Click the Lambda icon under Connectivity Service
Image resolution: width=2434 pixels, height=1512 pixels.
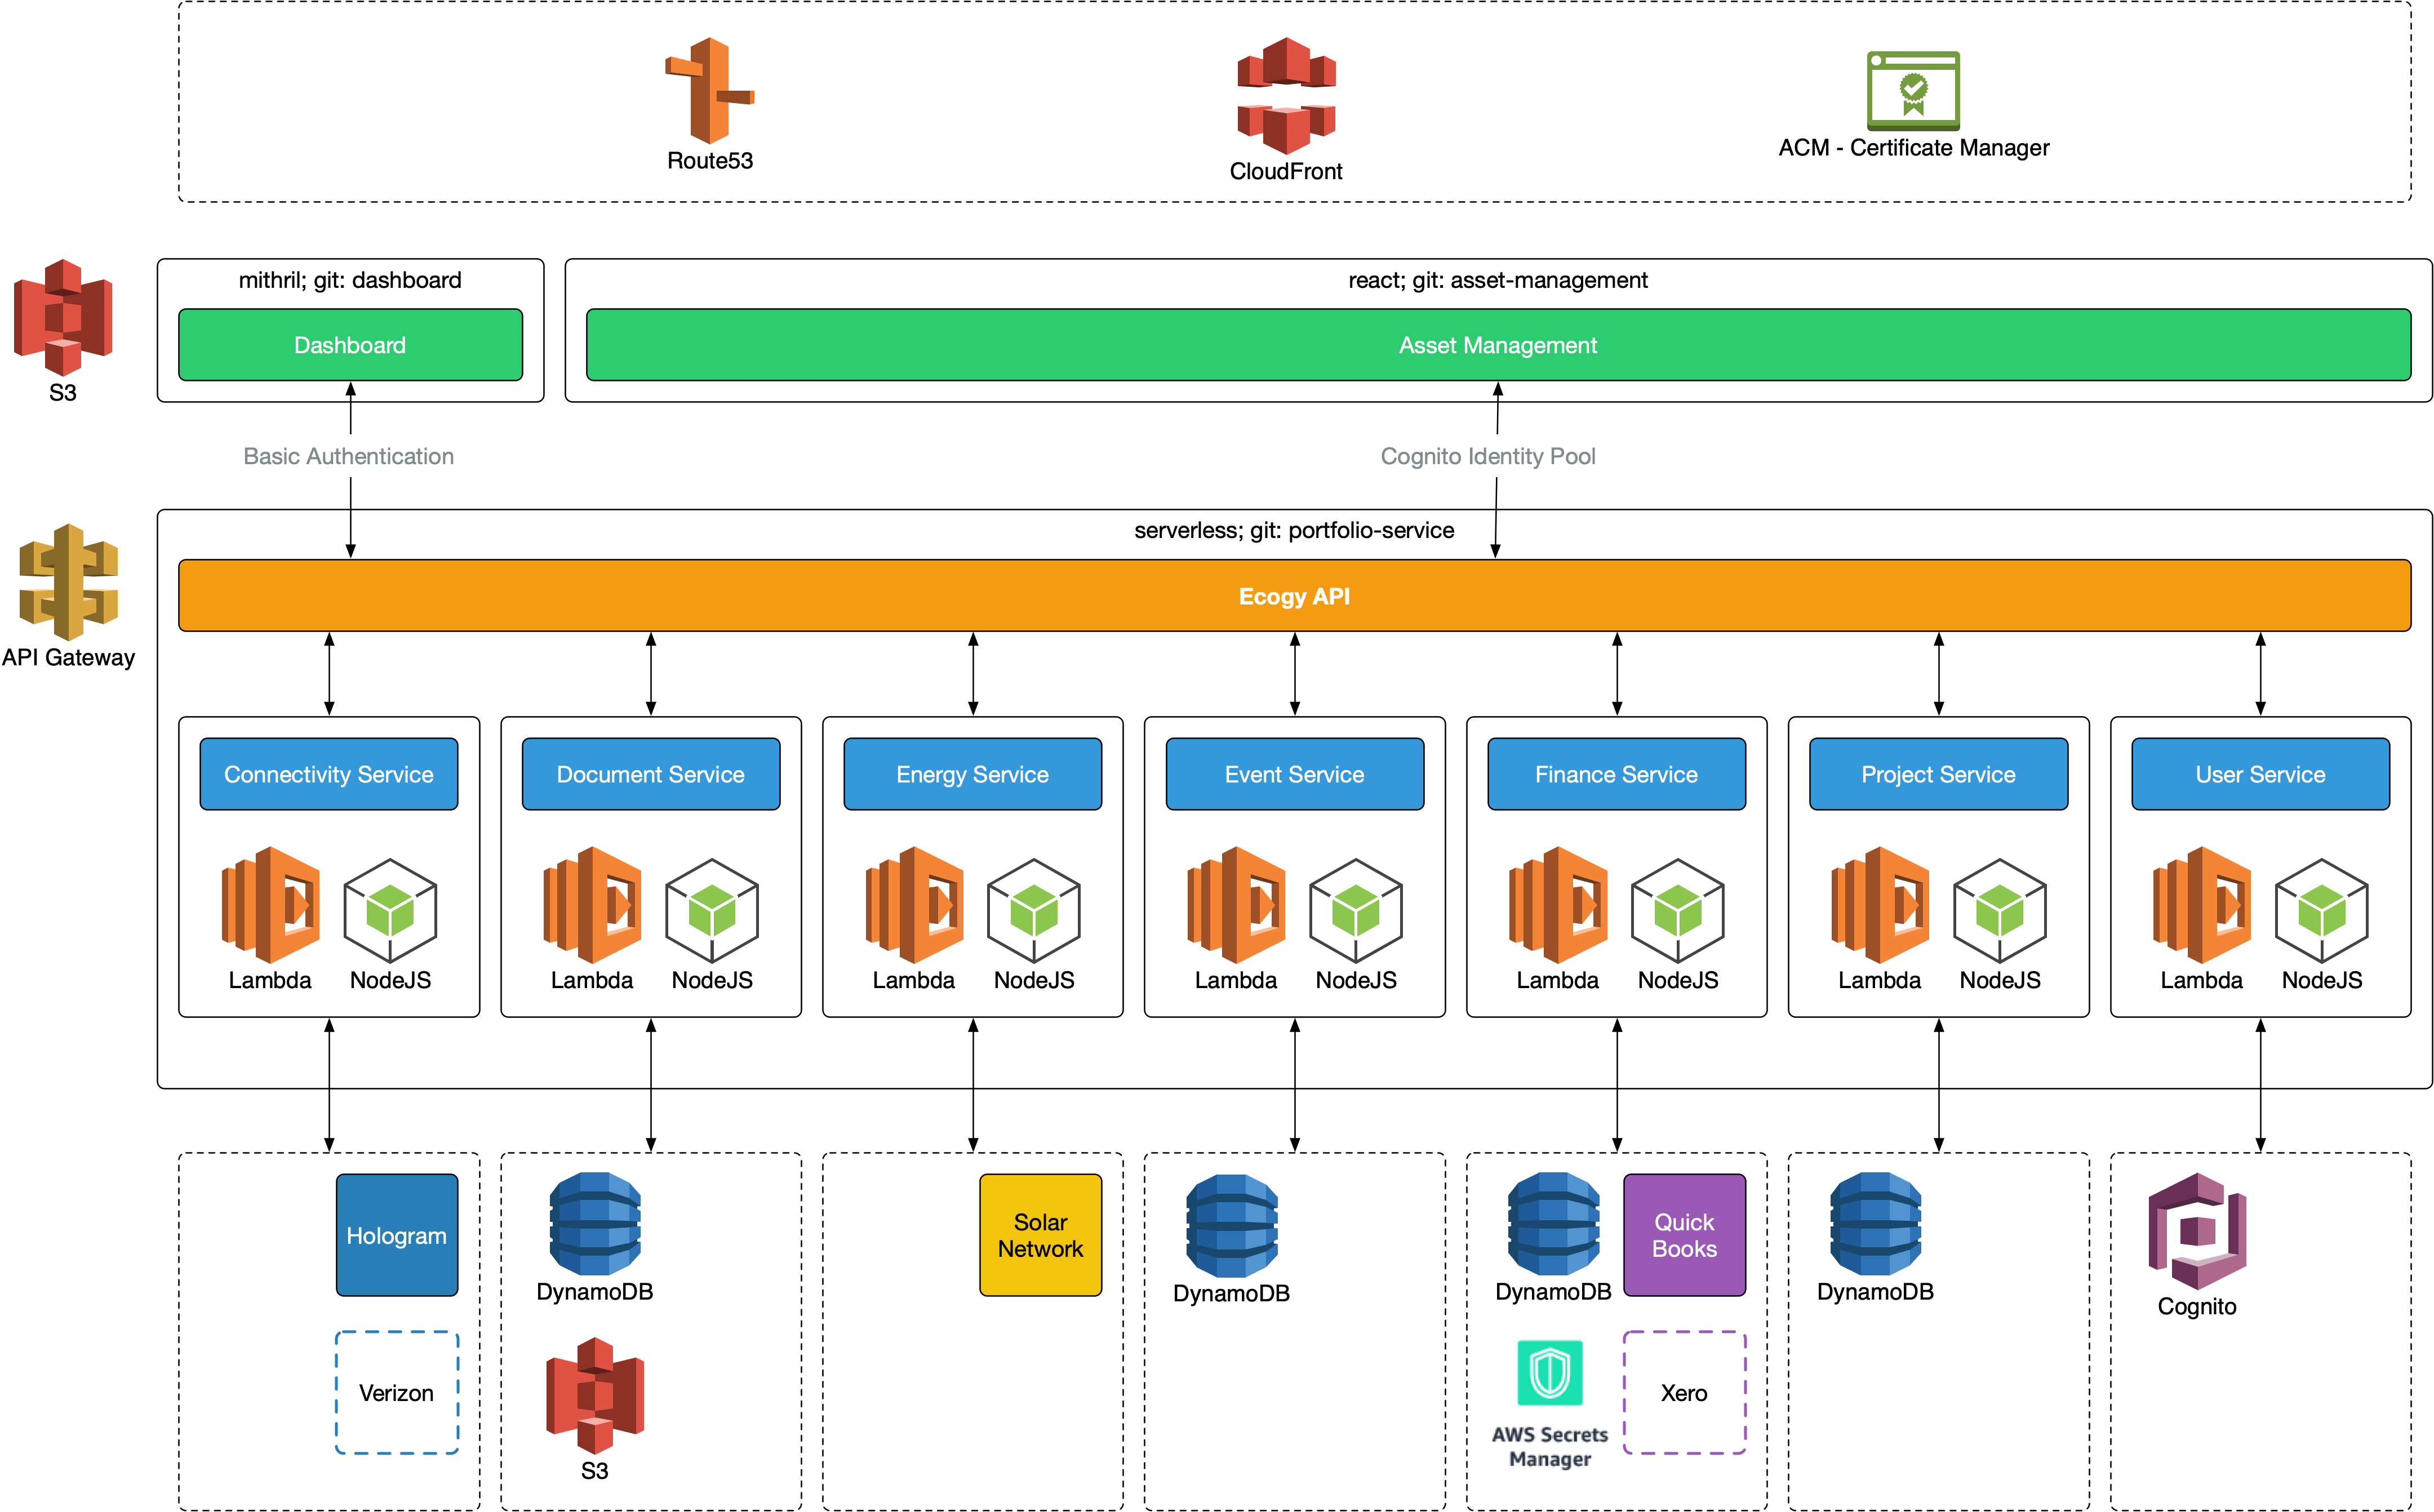tap(270, 905)
